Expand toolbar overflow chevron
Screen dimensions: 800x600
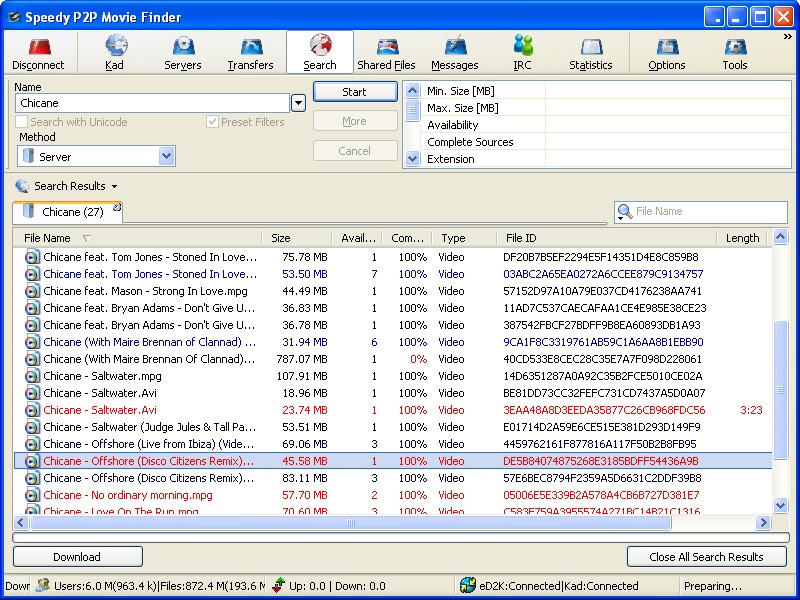click(788, 37)
